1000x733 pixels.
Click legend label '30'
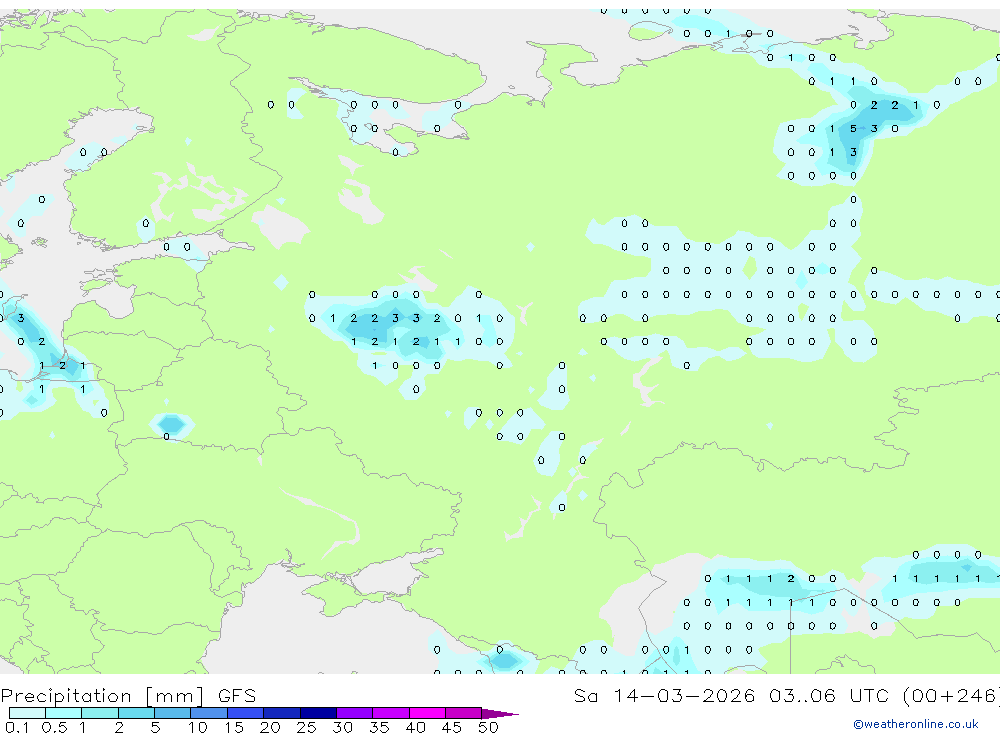342,727
